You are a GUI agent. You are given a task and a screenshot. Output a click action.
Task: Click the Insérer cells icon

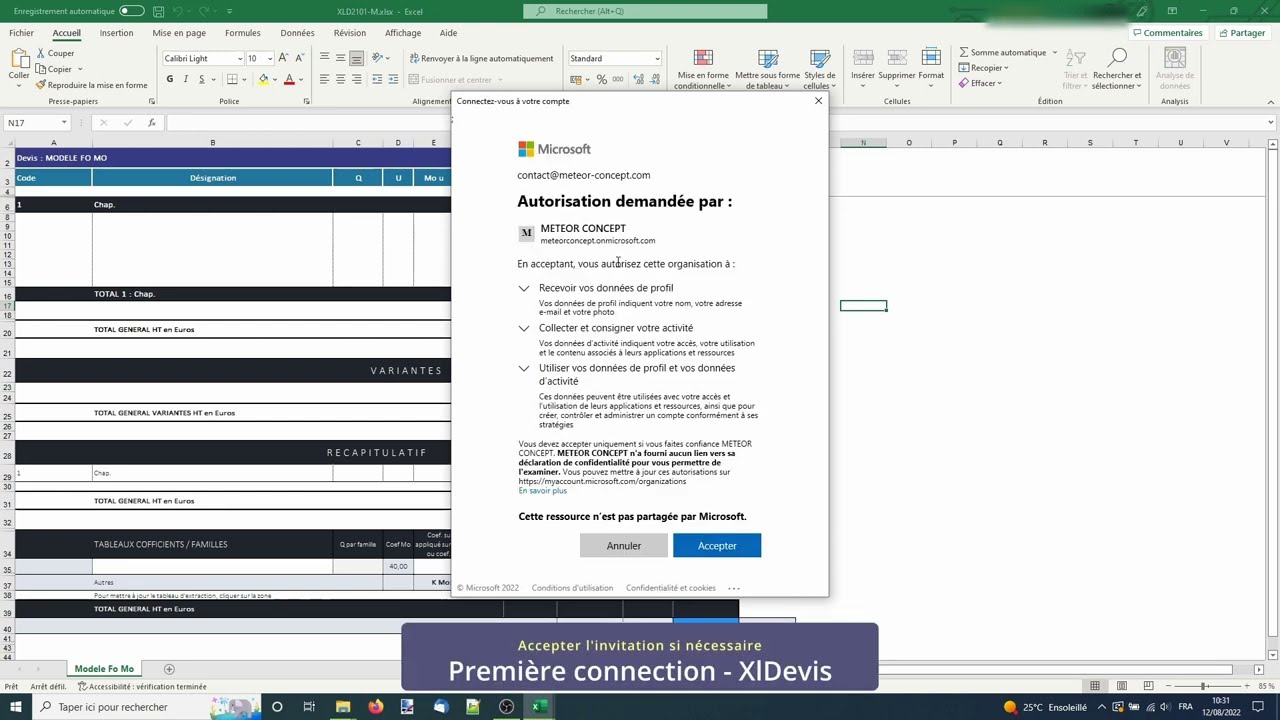click(x=863, y=59)
